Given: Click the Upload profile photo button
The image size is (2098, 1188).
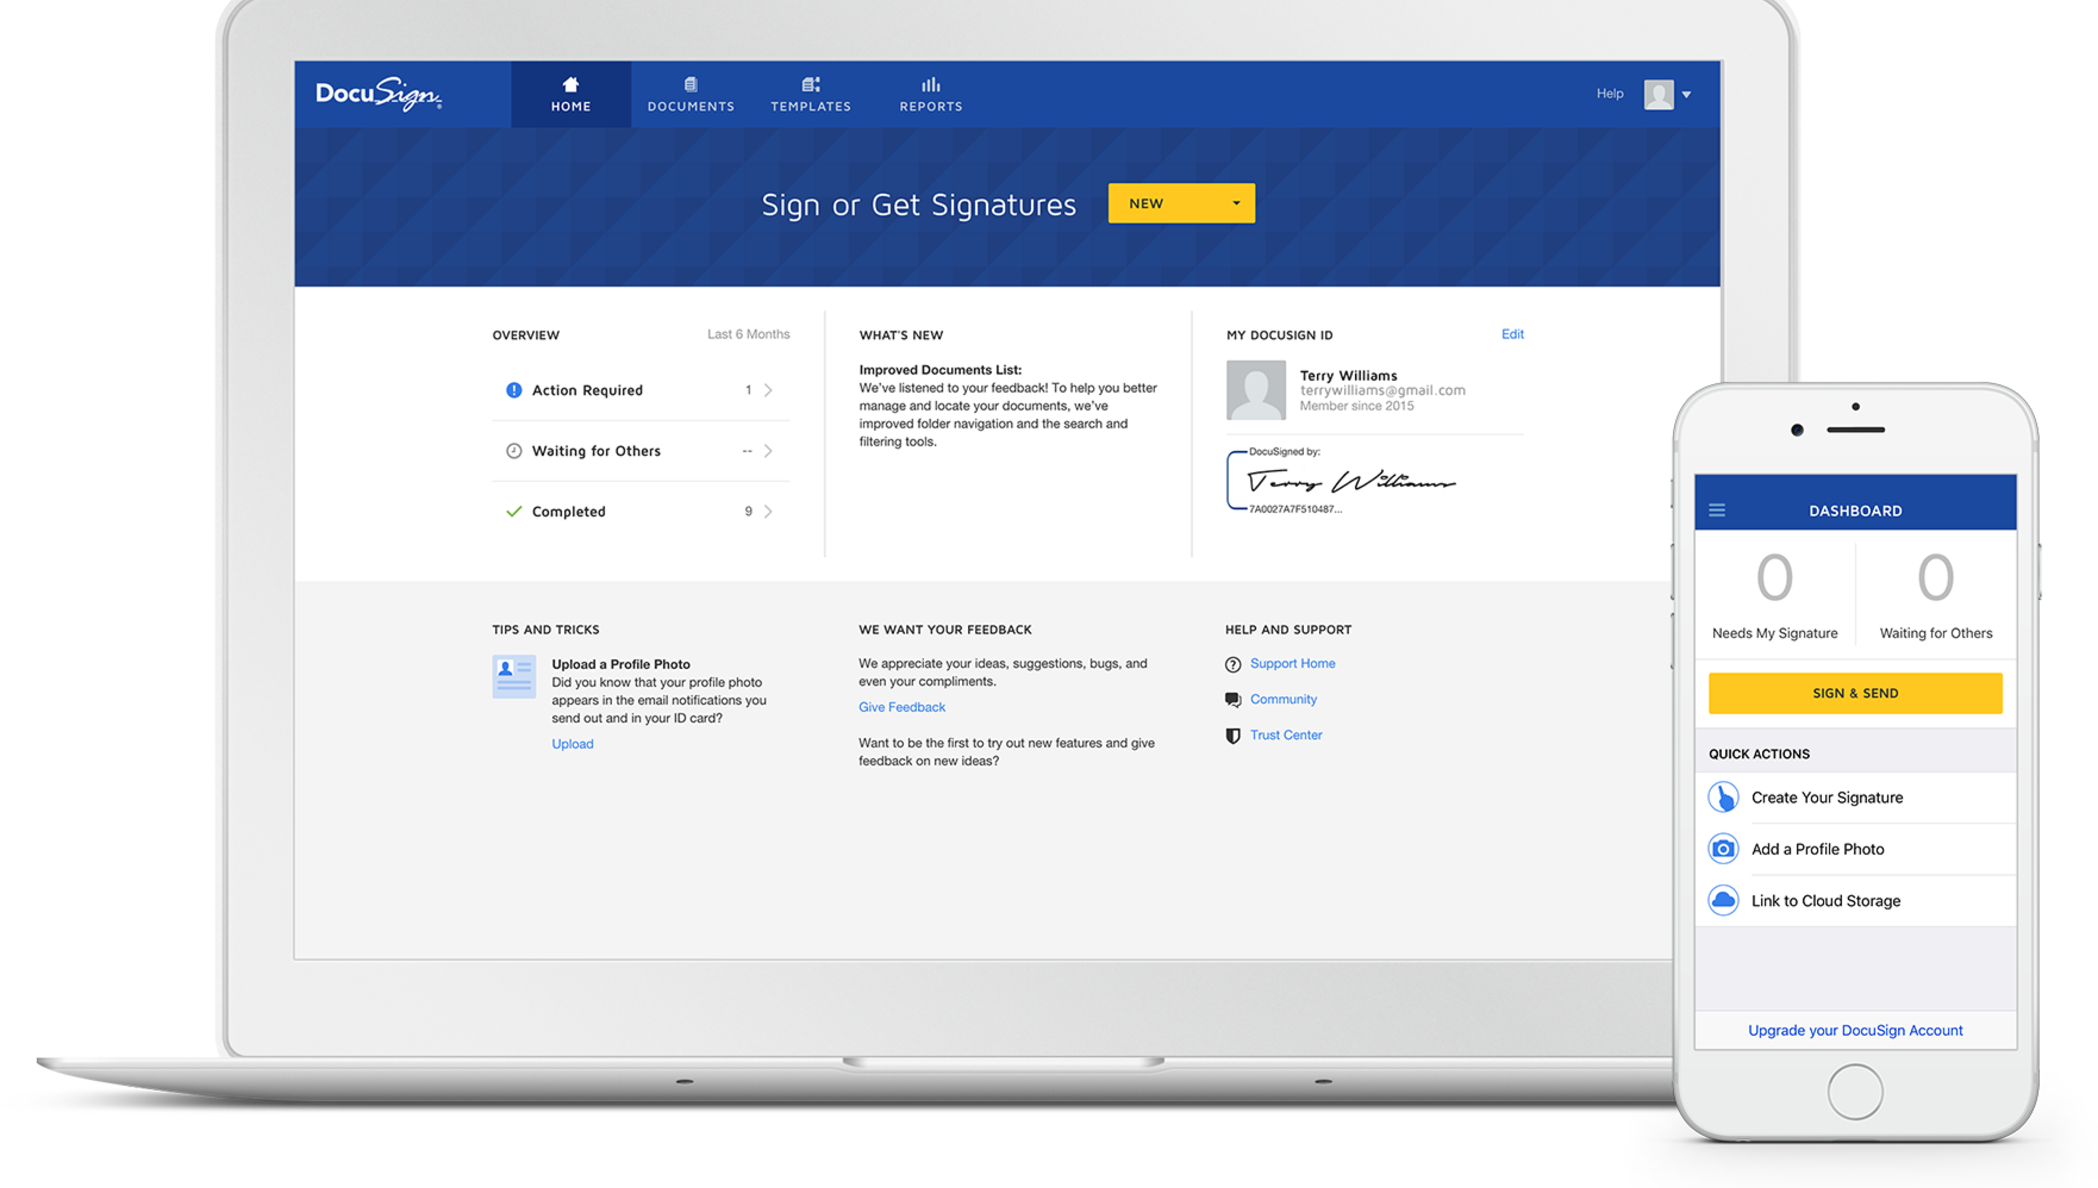Looking at the screenshot, I should [x=571, y=742].
